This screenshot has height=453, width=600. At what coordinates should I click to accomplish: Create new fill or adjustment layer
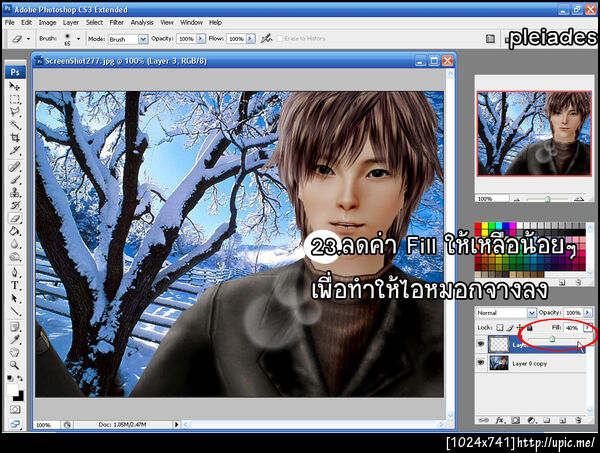[x=531, y=420]
